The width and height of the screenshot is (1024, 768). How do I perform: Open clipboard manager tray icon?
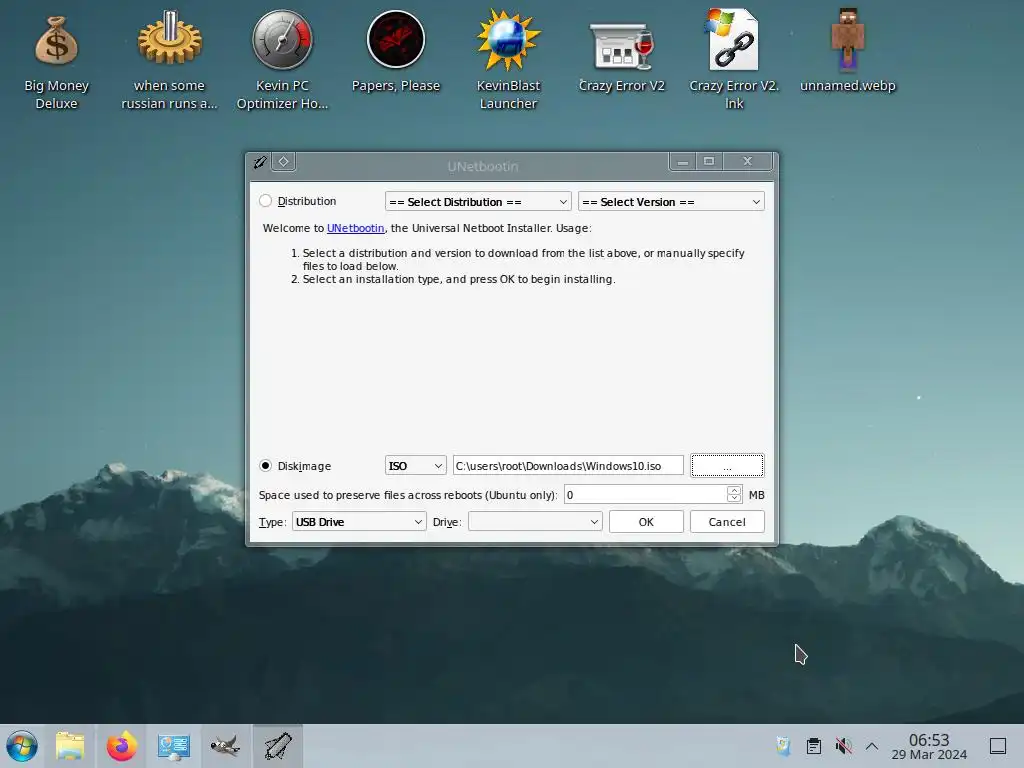pyautogui.click(x=814, y=746)
